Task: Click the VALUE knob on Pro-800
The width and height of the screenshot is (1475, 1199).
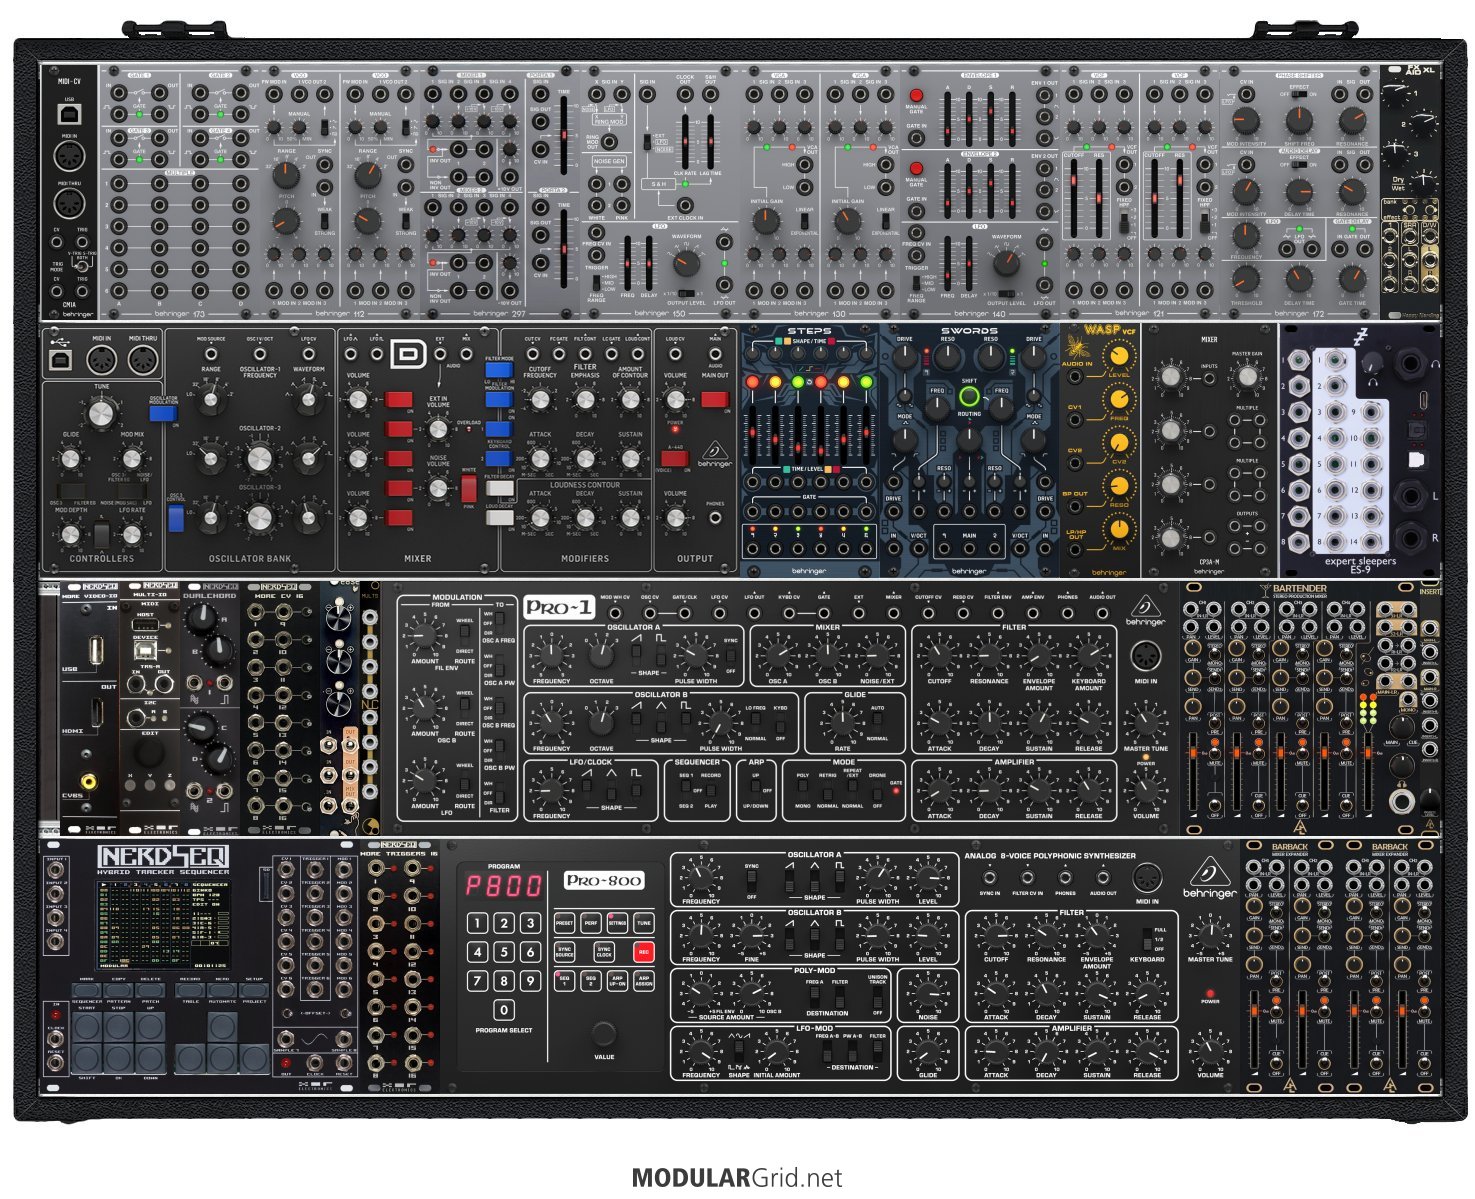Action: tap(604, 1033)
